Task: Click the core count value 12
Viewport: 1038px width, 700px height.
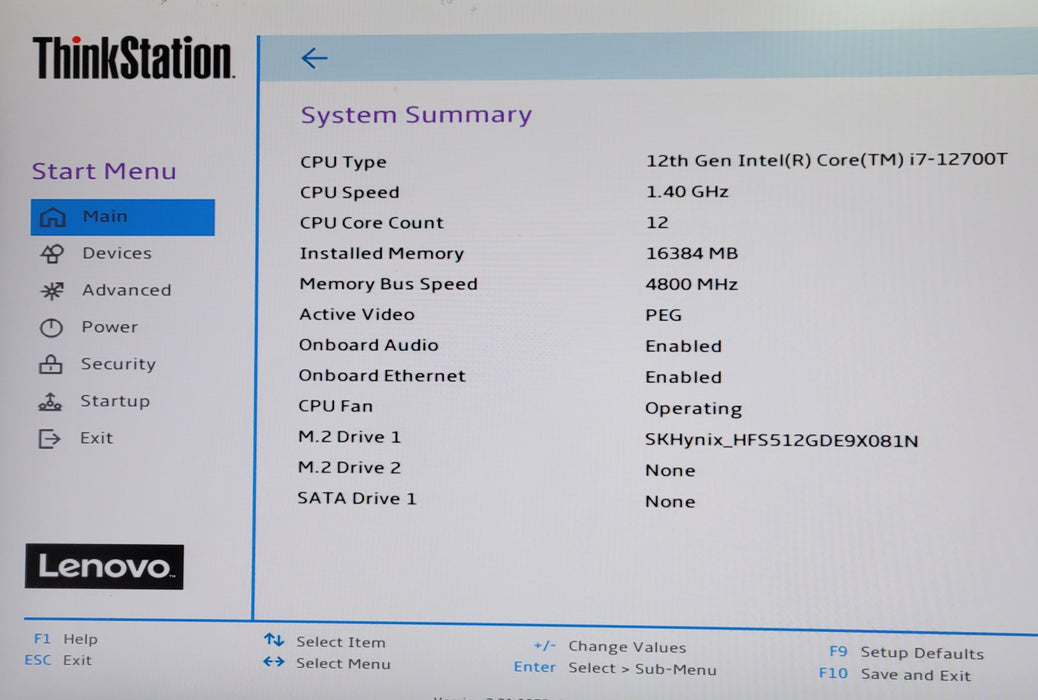Action: pos(657,223)
